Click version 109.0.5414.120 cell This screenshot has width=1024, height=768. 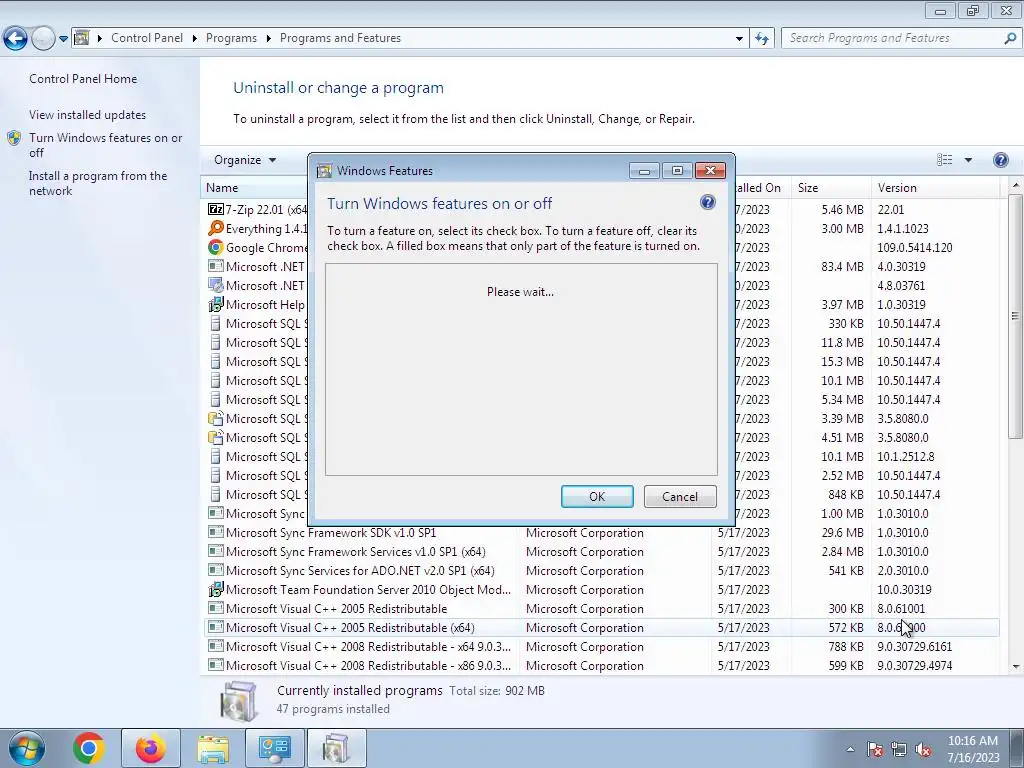tap(914, 248)
